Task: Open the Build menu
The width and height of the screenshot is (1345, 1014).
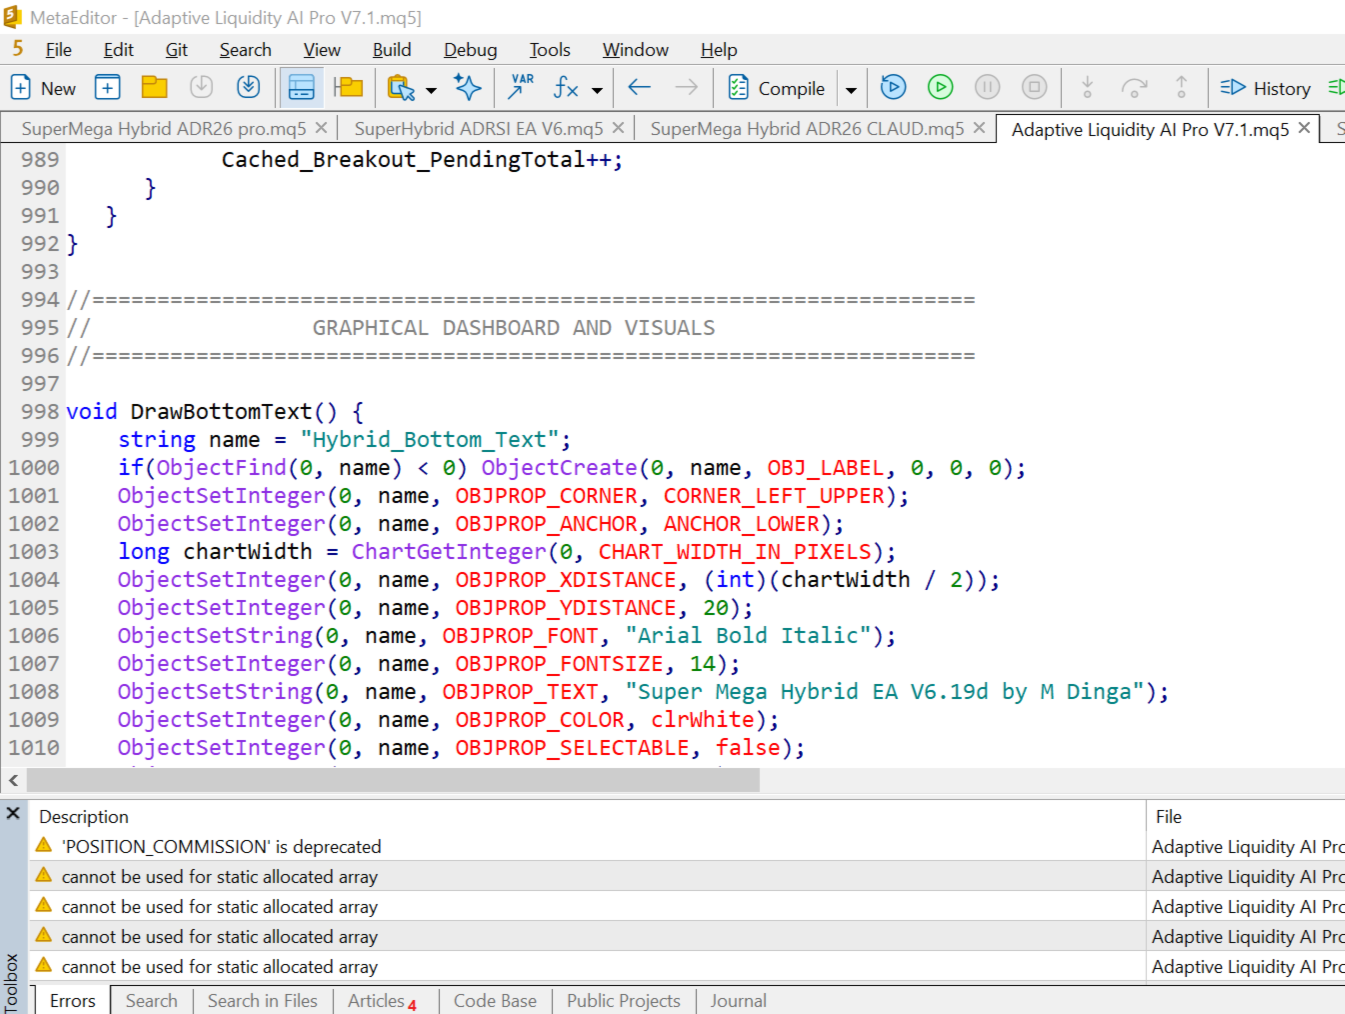Action: coord(391,50)
